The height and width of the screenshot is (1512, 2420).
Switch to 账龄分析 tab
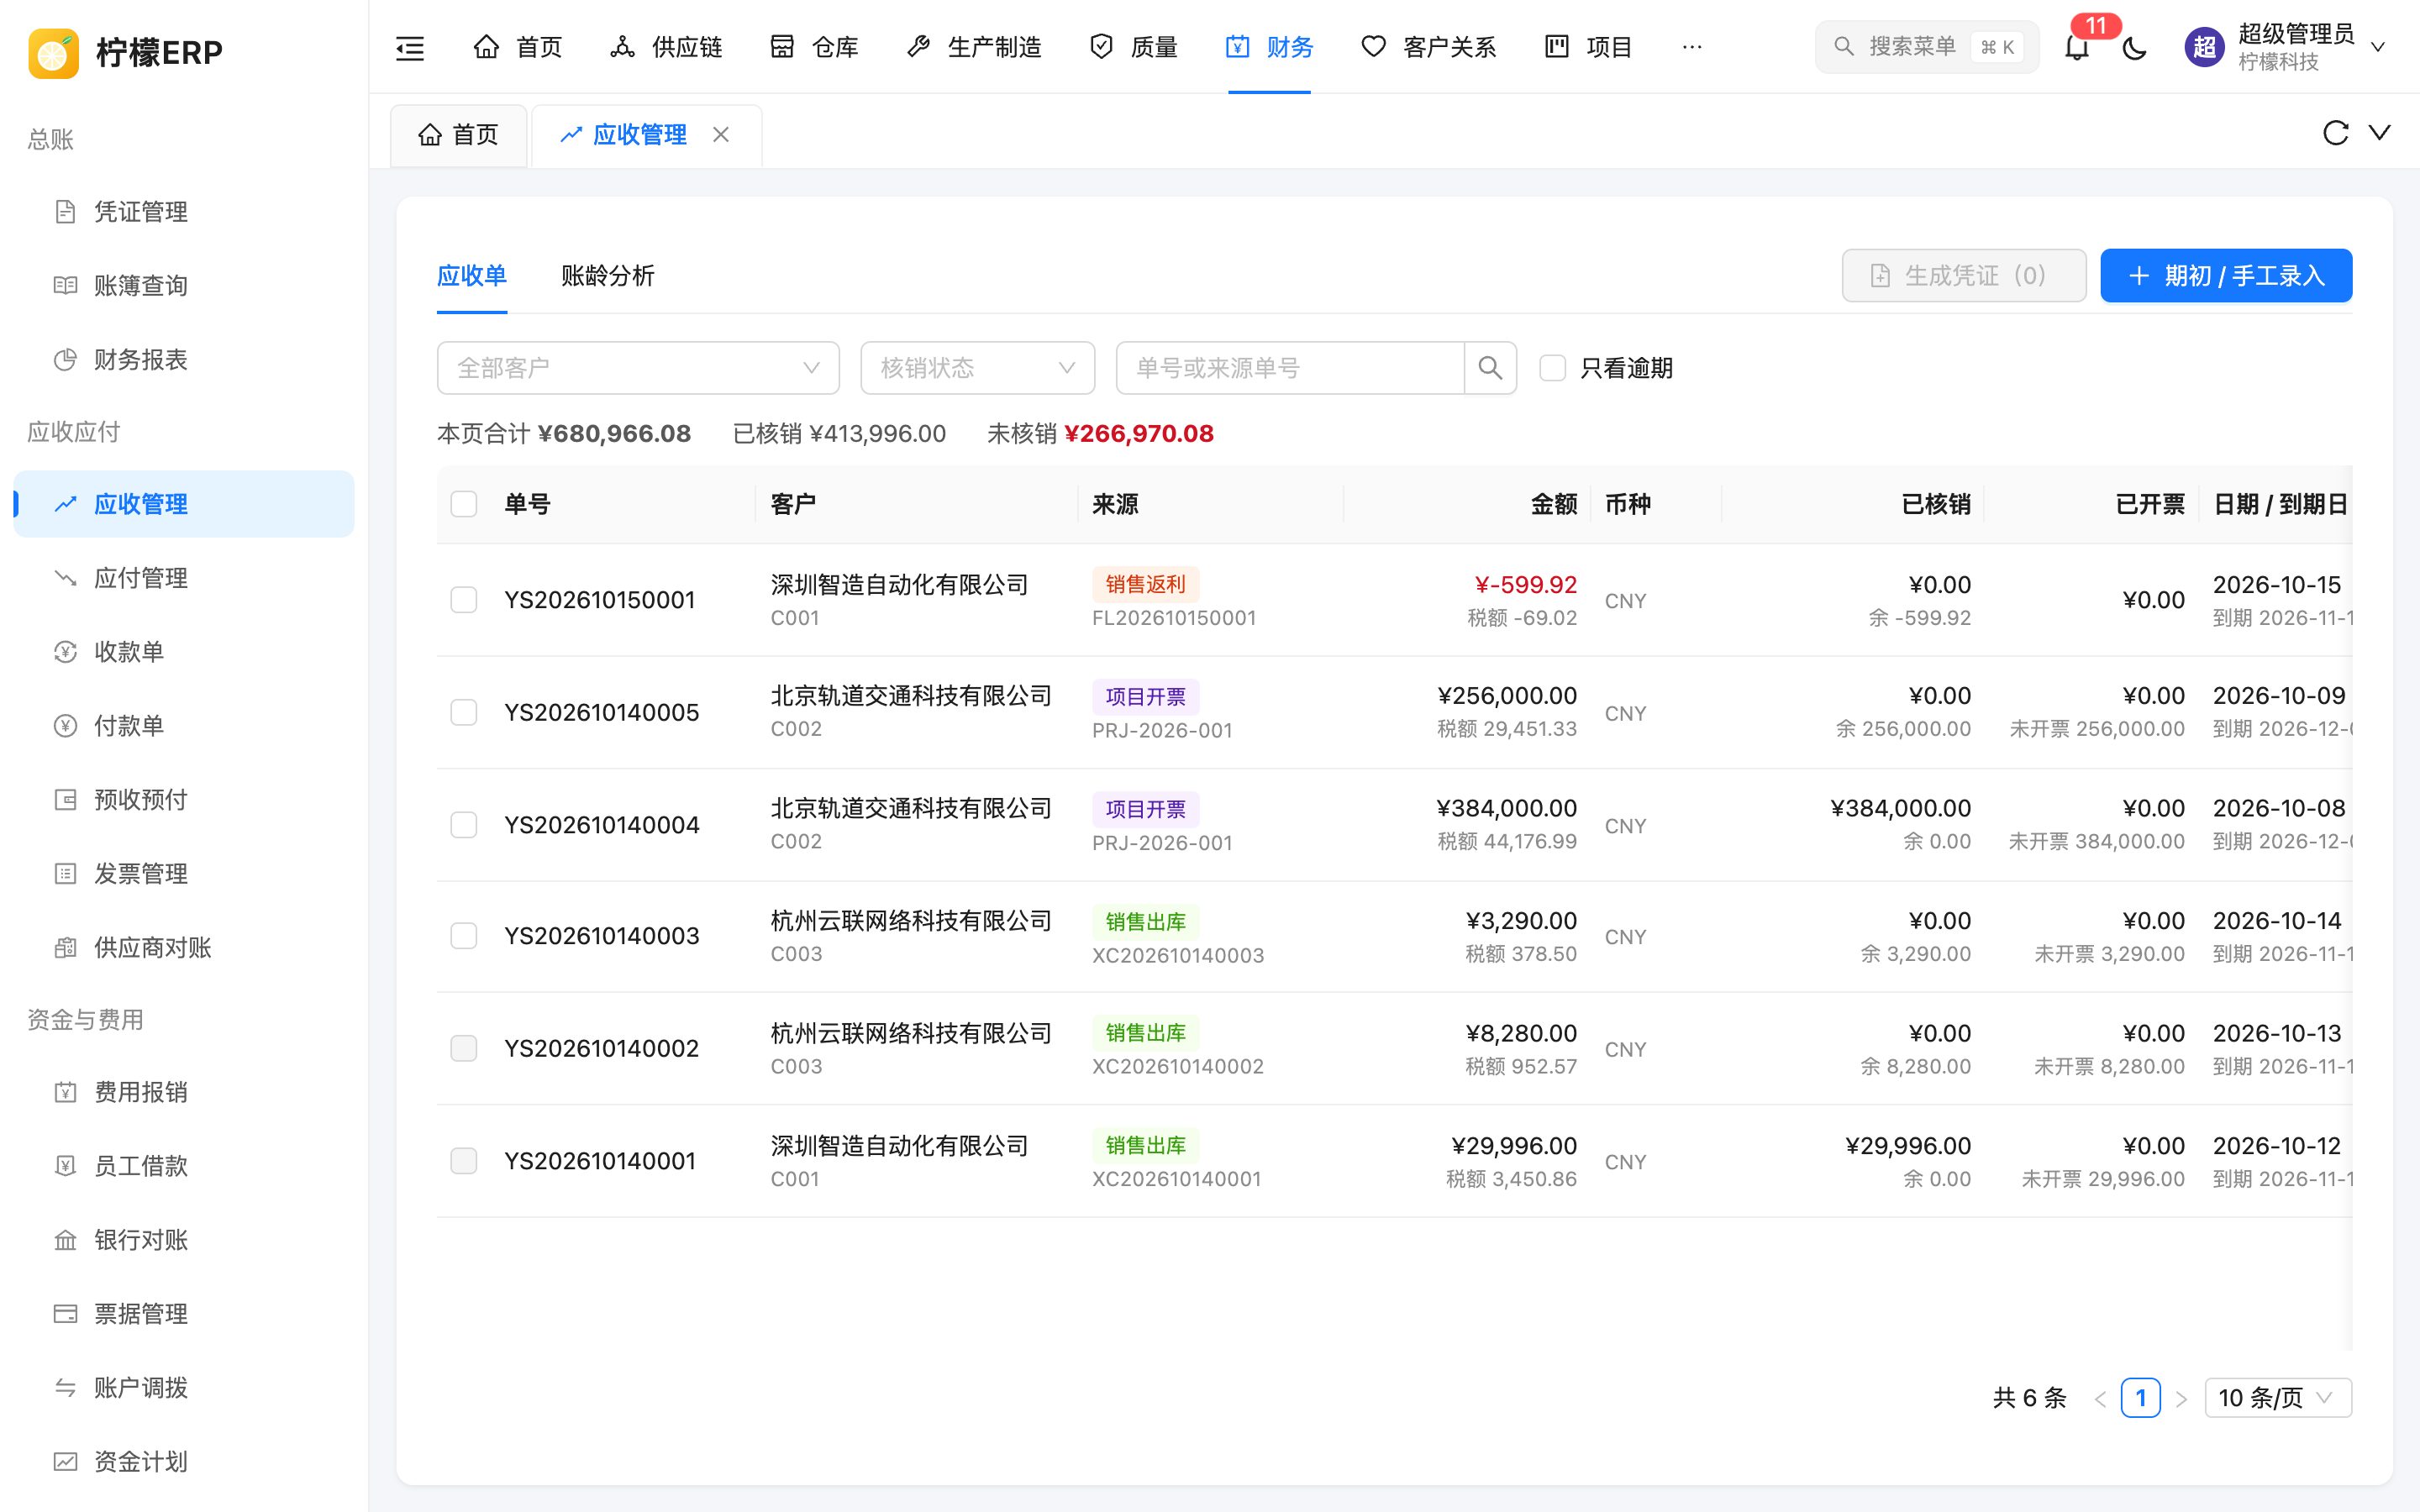point(608,276)
